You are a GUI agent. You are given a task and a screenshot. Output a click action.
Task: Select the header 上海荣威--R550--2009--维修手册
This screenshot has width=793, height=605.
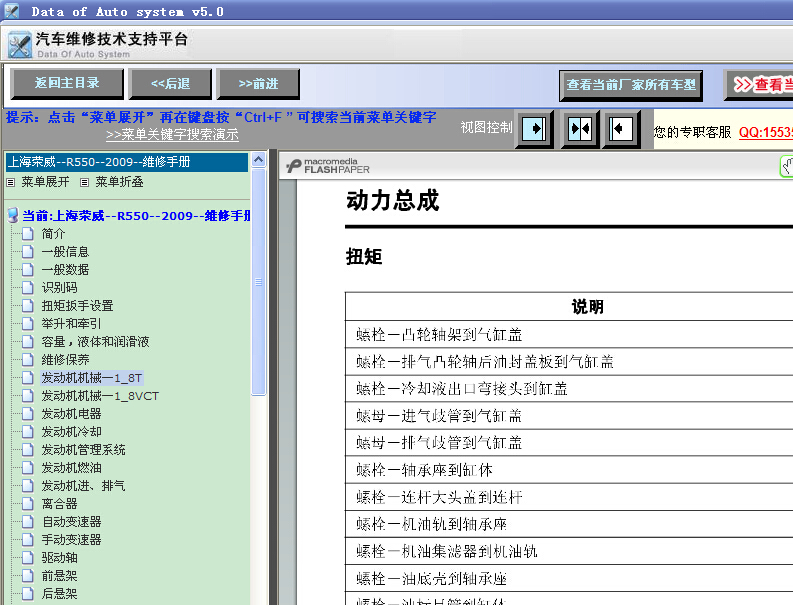click(127, 162)
